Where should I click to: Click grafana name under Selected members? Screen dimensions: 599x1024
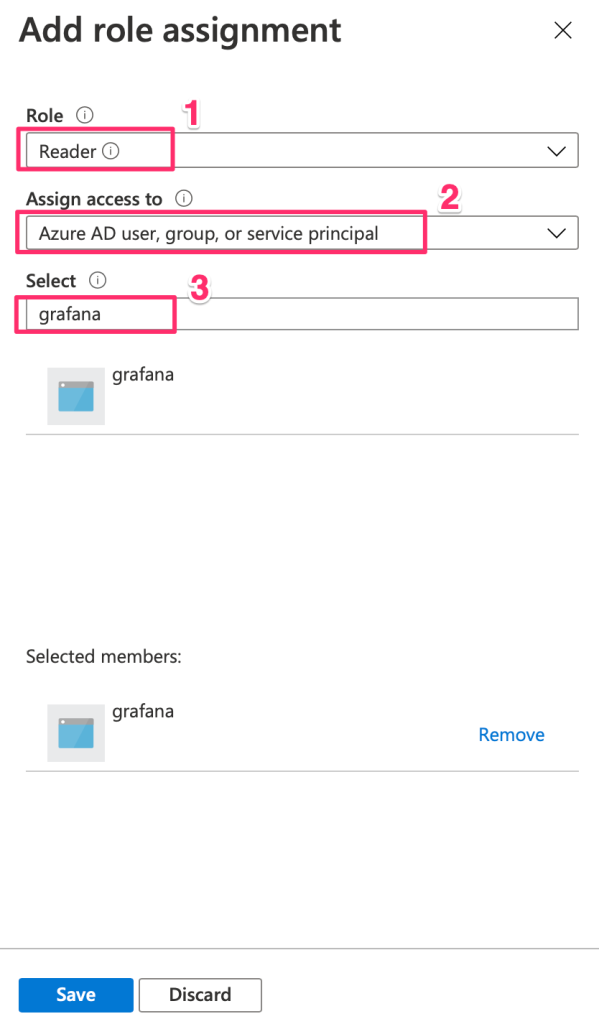143,711
